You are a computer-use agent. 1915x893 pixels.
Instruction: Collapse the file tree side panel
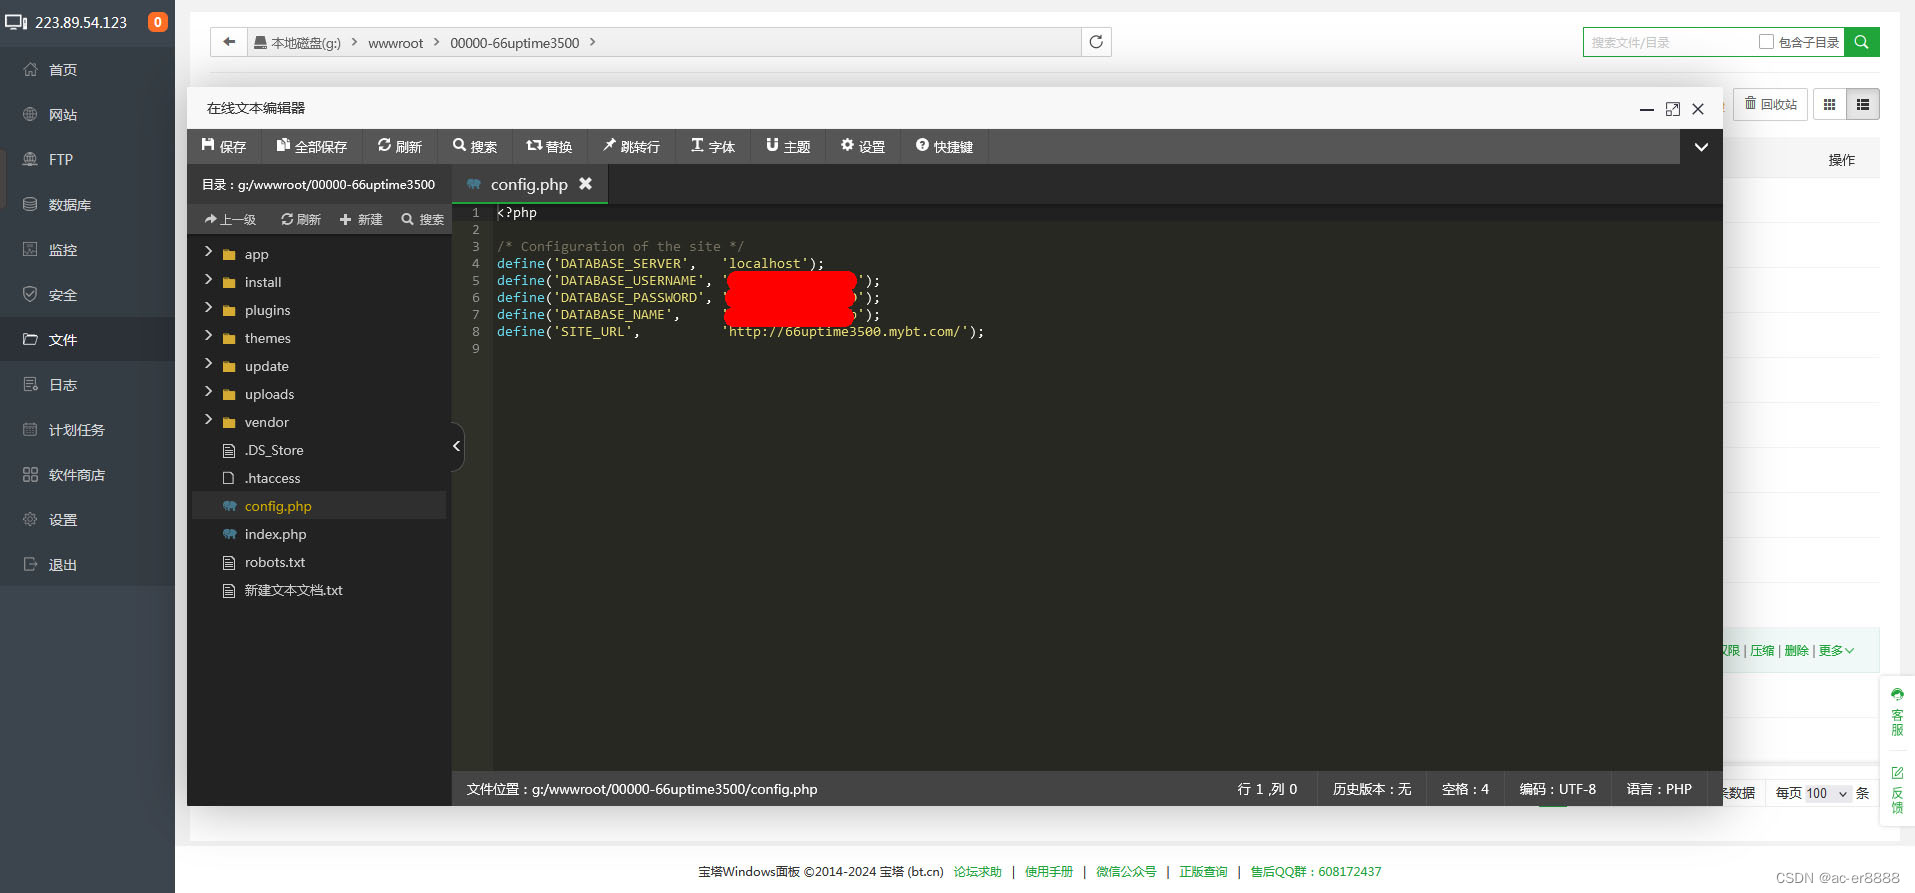[457, 446]
